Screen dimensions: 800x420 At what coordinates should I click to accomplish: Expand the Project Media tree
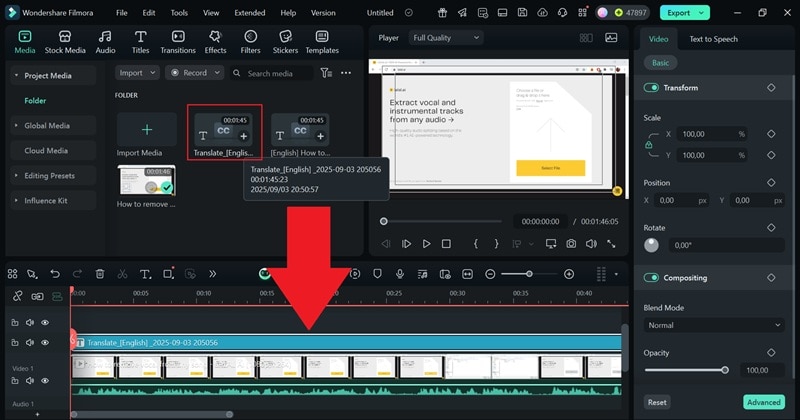tap(16, 76)
